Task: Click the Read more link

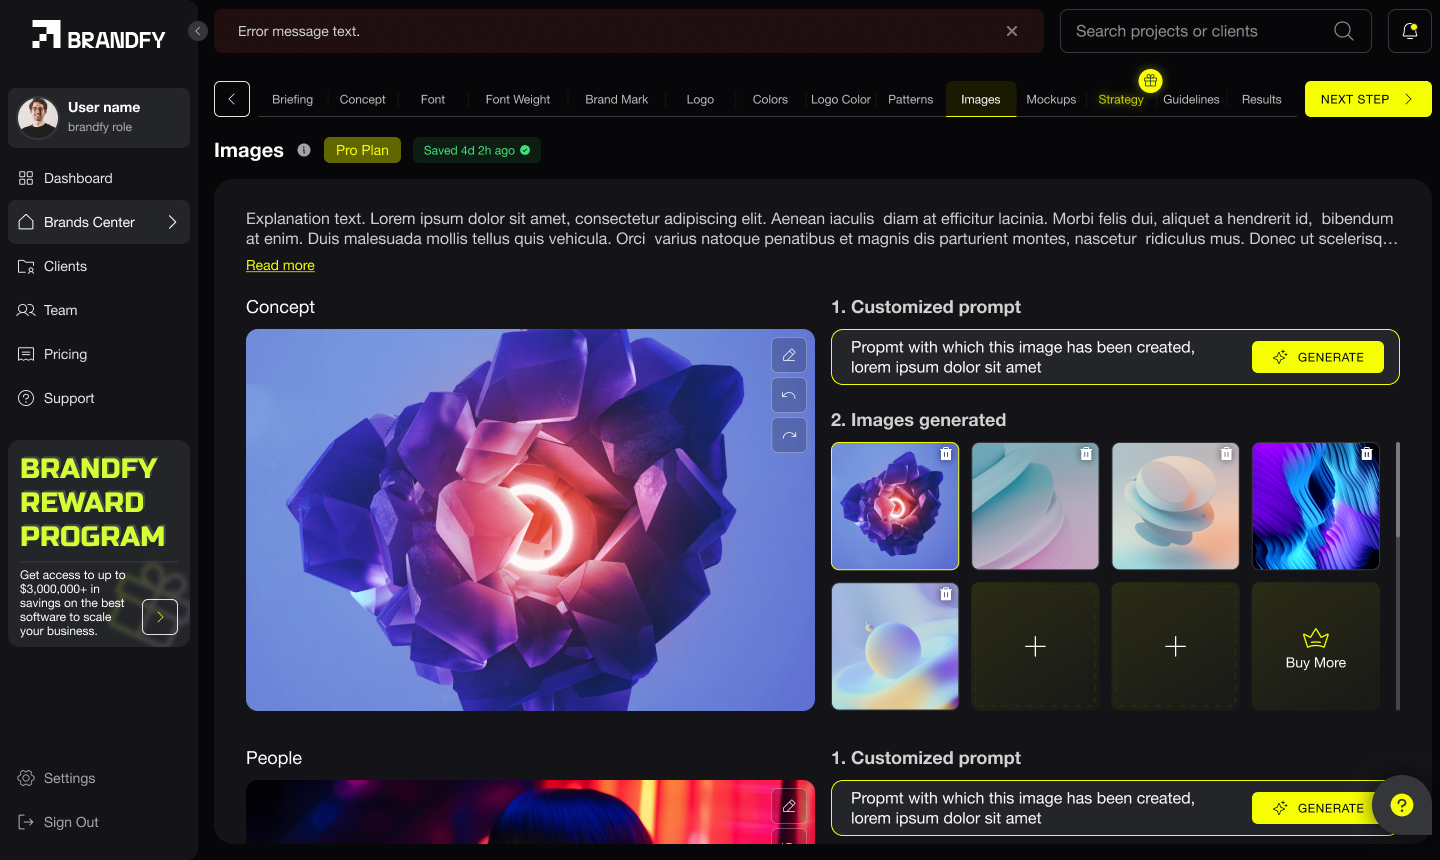Action: (x=280, y=265)
